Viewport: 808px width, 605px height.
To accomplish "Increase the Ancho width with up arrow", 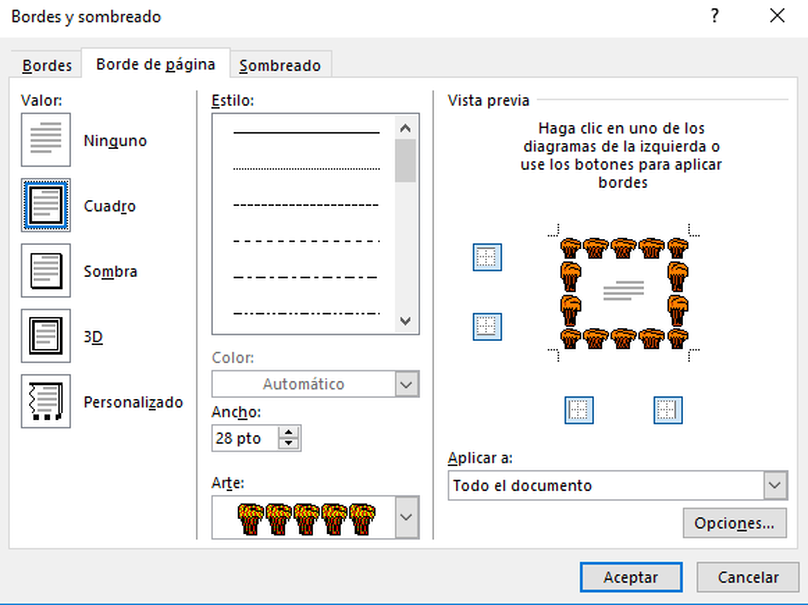I will (290, 432).
